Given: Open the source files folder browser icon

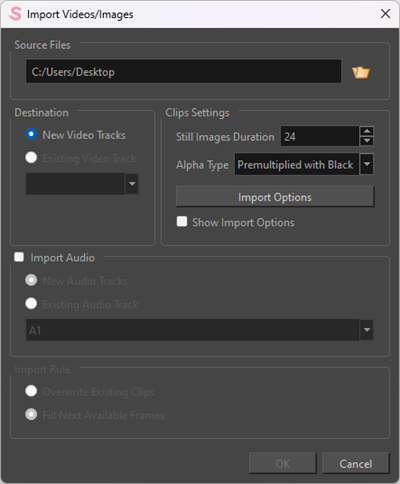Looking at the screenshot, I should [361, 72].
